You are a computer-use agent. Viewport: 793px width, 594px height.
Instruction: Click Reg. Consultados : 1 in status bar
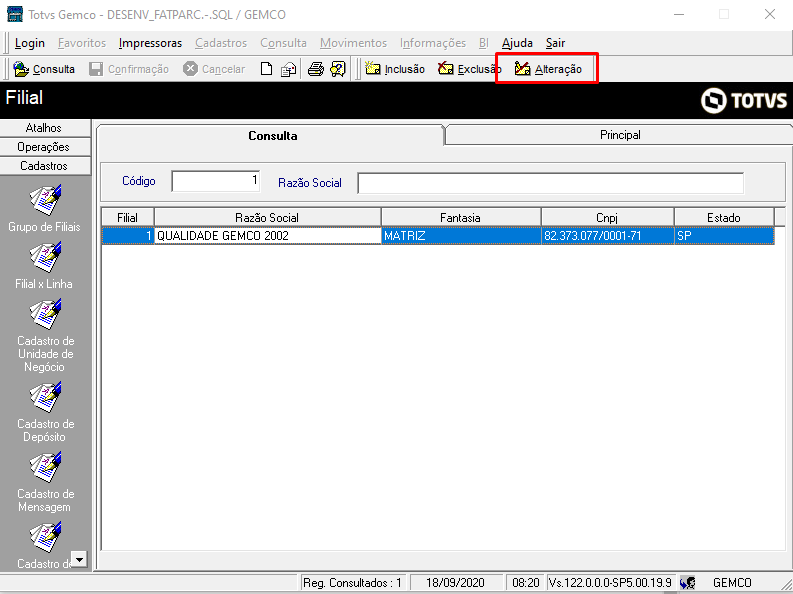353,583
